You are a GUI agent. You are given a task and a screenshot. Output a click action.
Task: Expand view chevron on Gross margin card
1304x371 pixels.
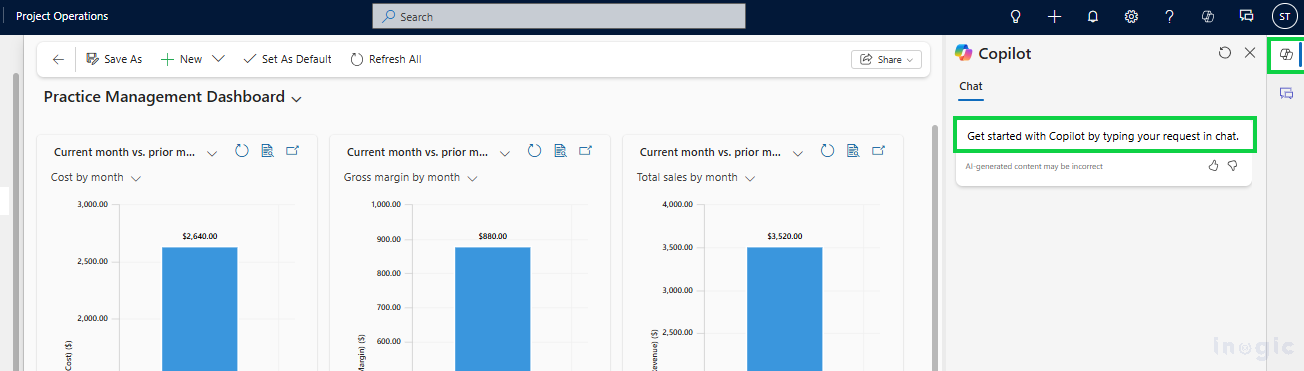click(505, 153)
